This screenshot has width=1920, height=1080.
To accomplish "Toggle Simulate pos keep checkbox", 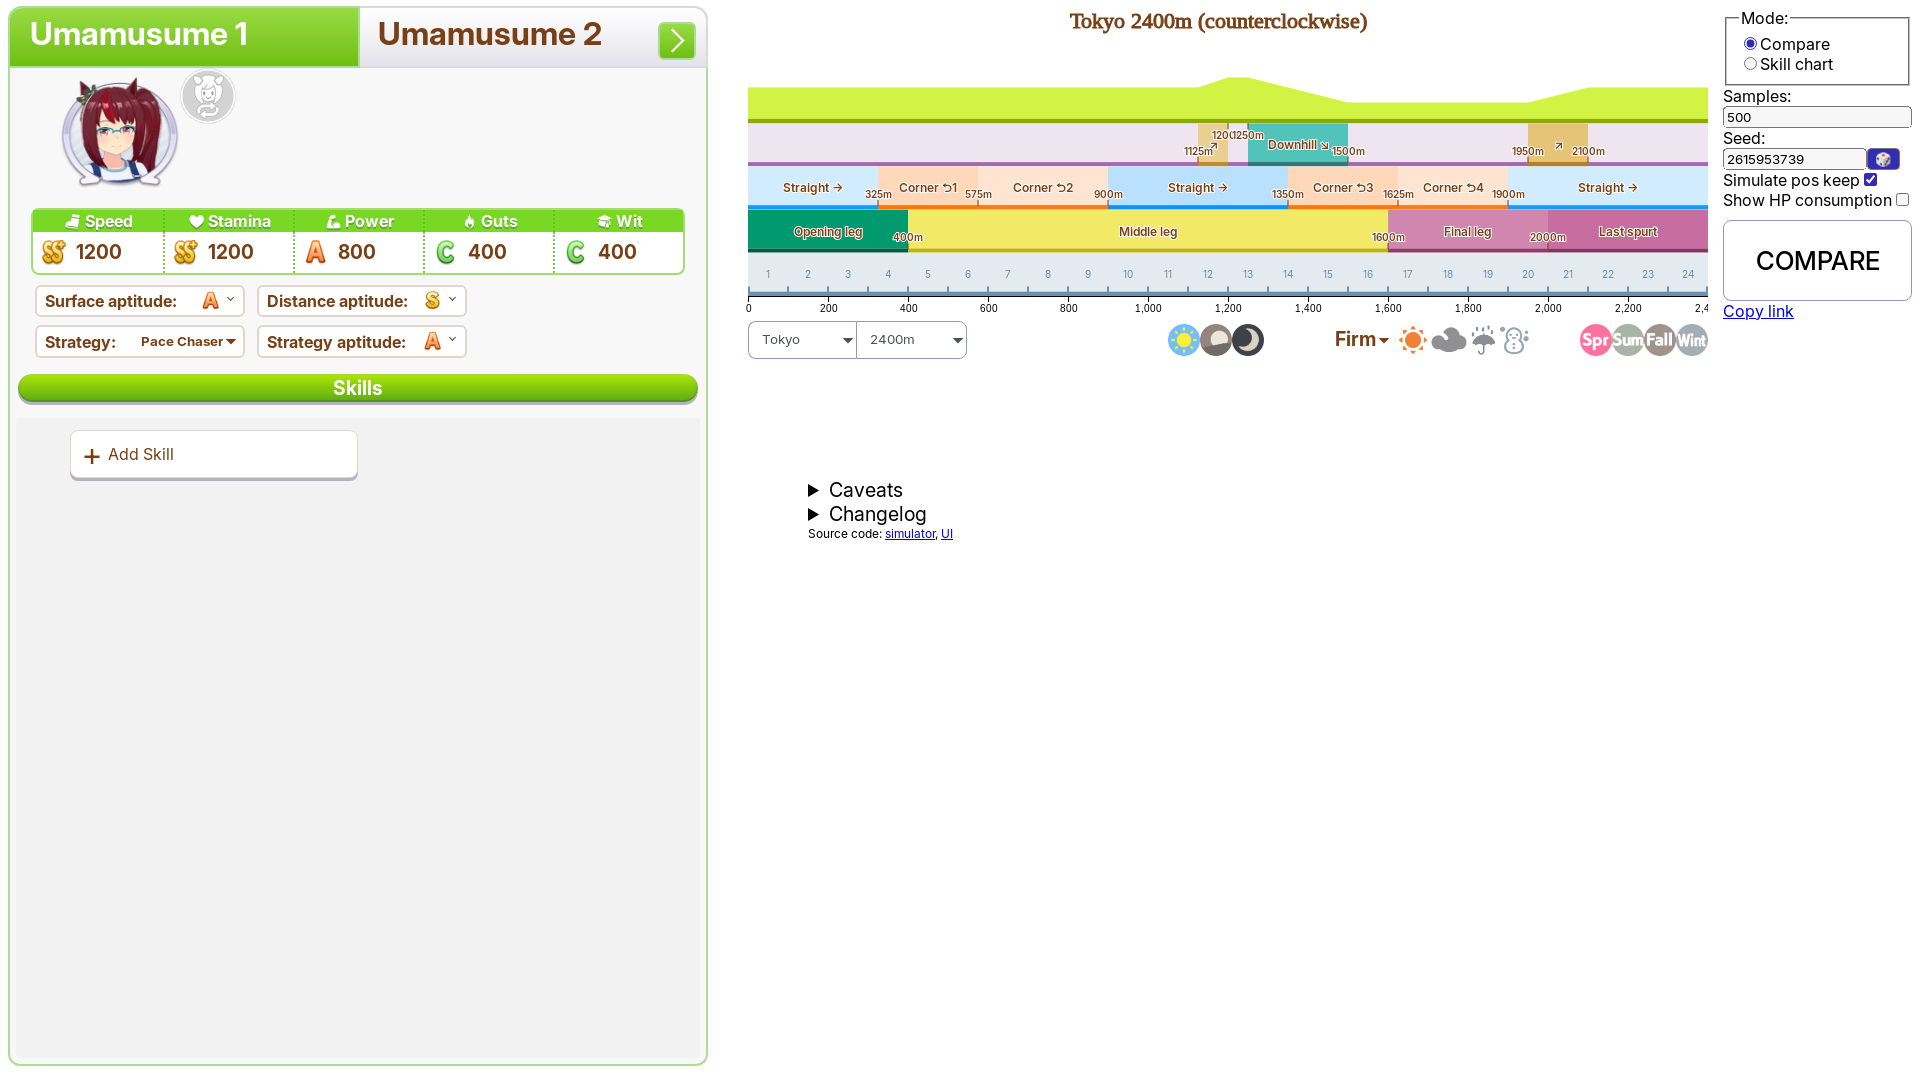I will point(1870,180).
